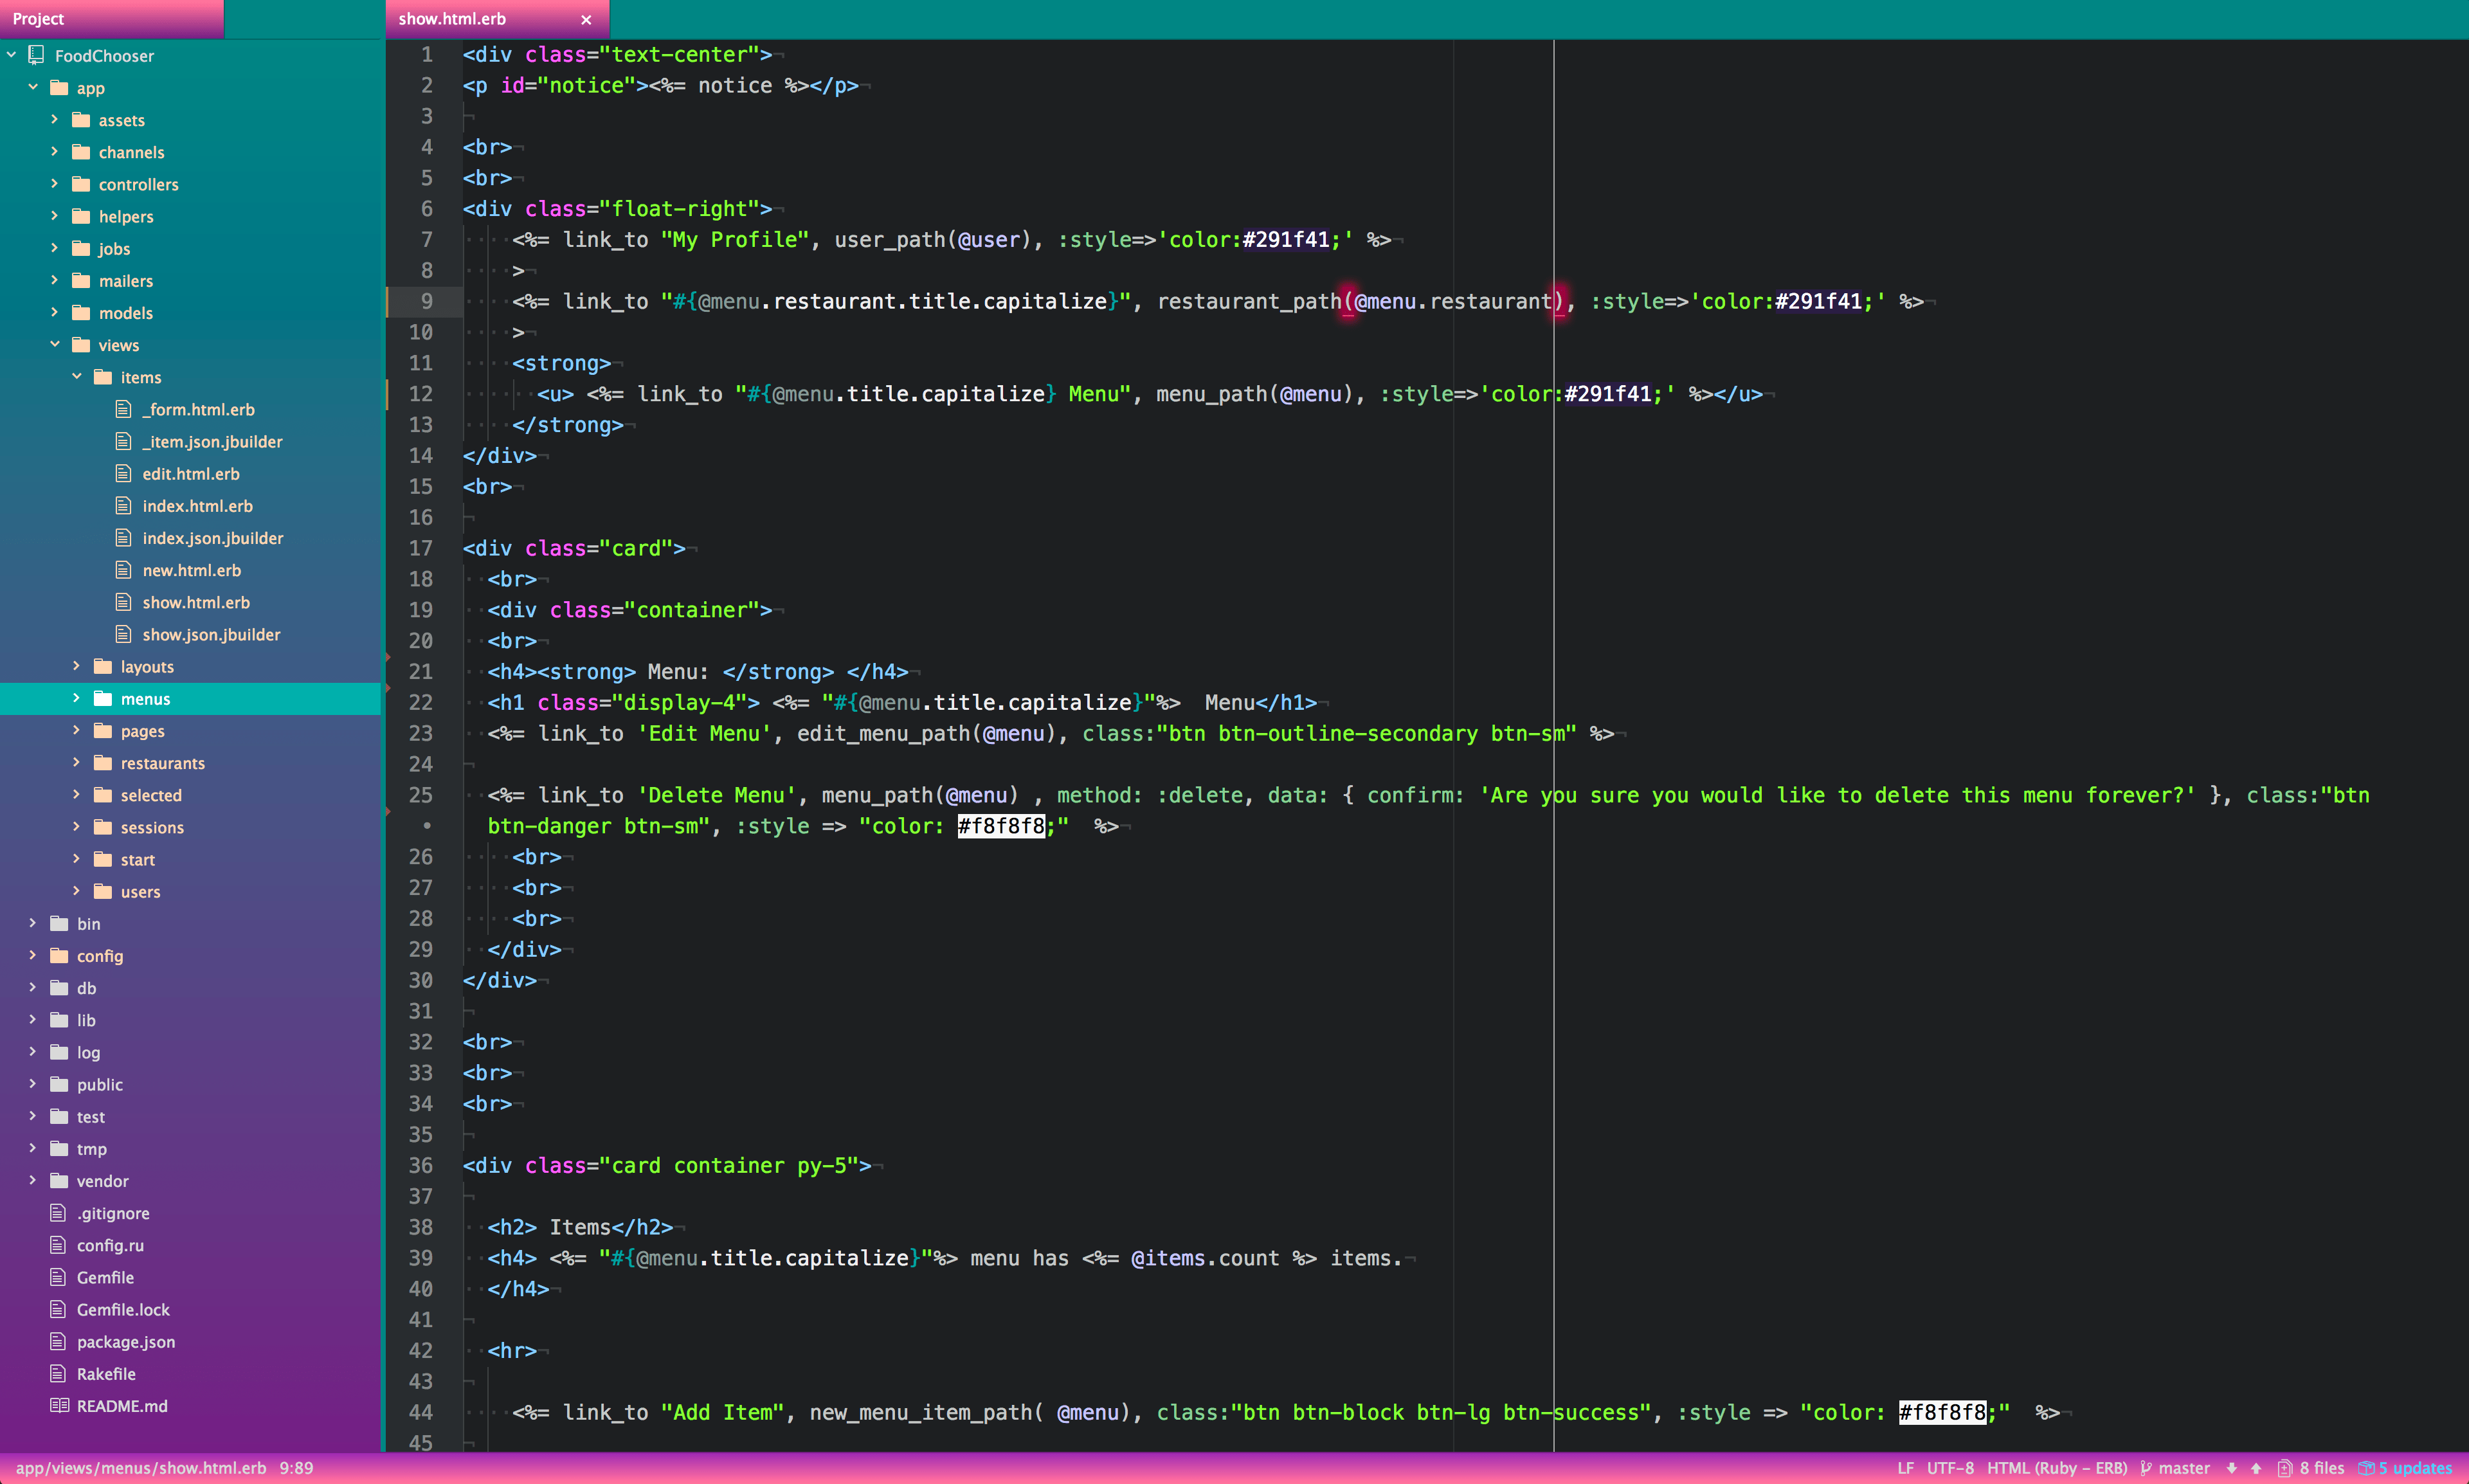Click the git push up-arrow icon
Screen dimensions: 2469x1484
pos(2256,1468)
